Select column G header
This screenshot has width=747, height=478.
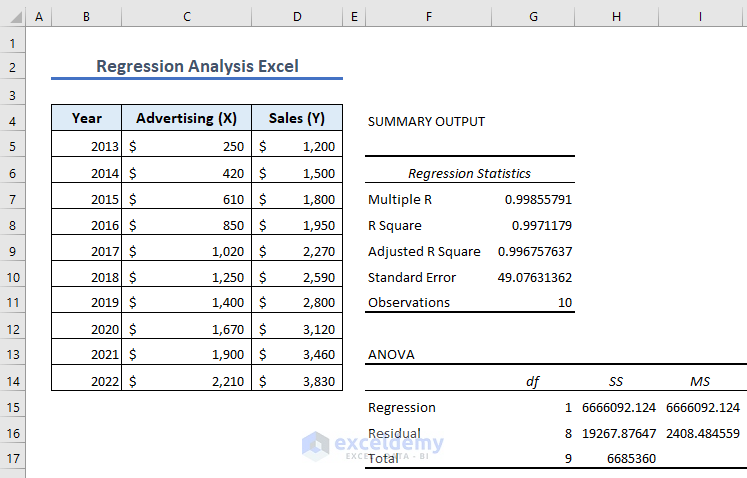coord(533,18)
